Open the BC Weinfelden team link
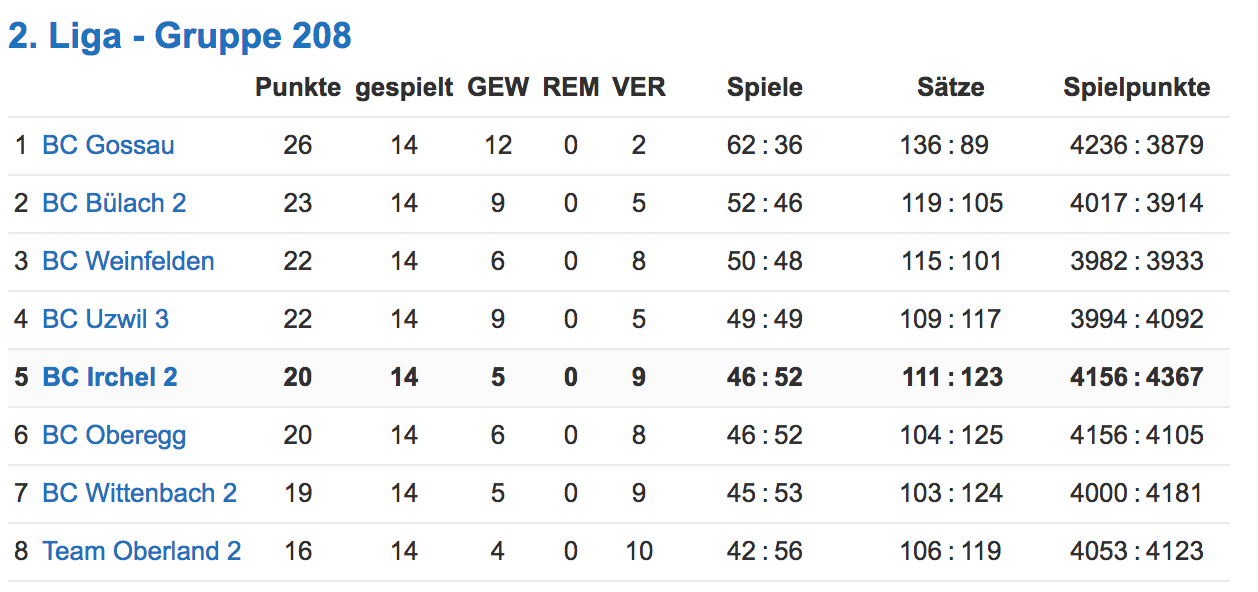The image size is (1258, 592). tap(128, 261)
